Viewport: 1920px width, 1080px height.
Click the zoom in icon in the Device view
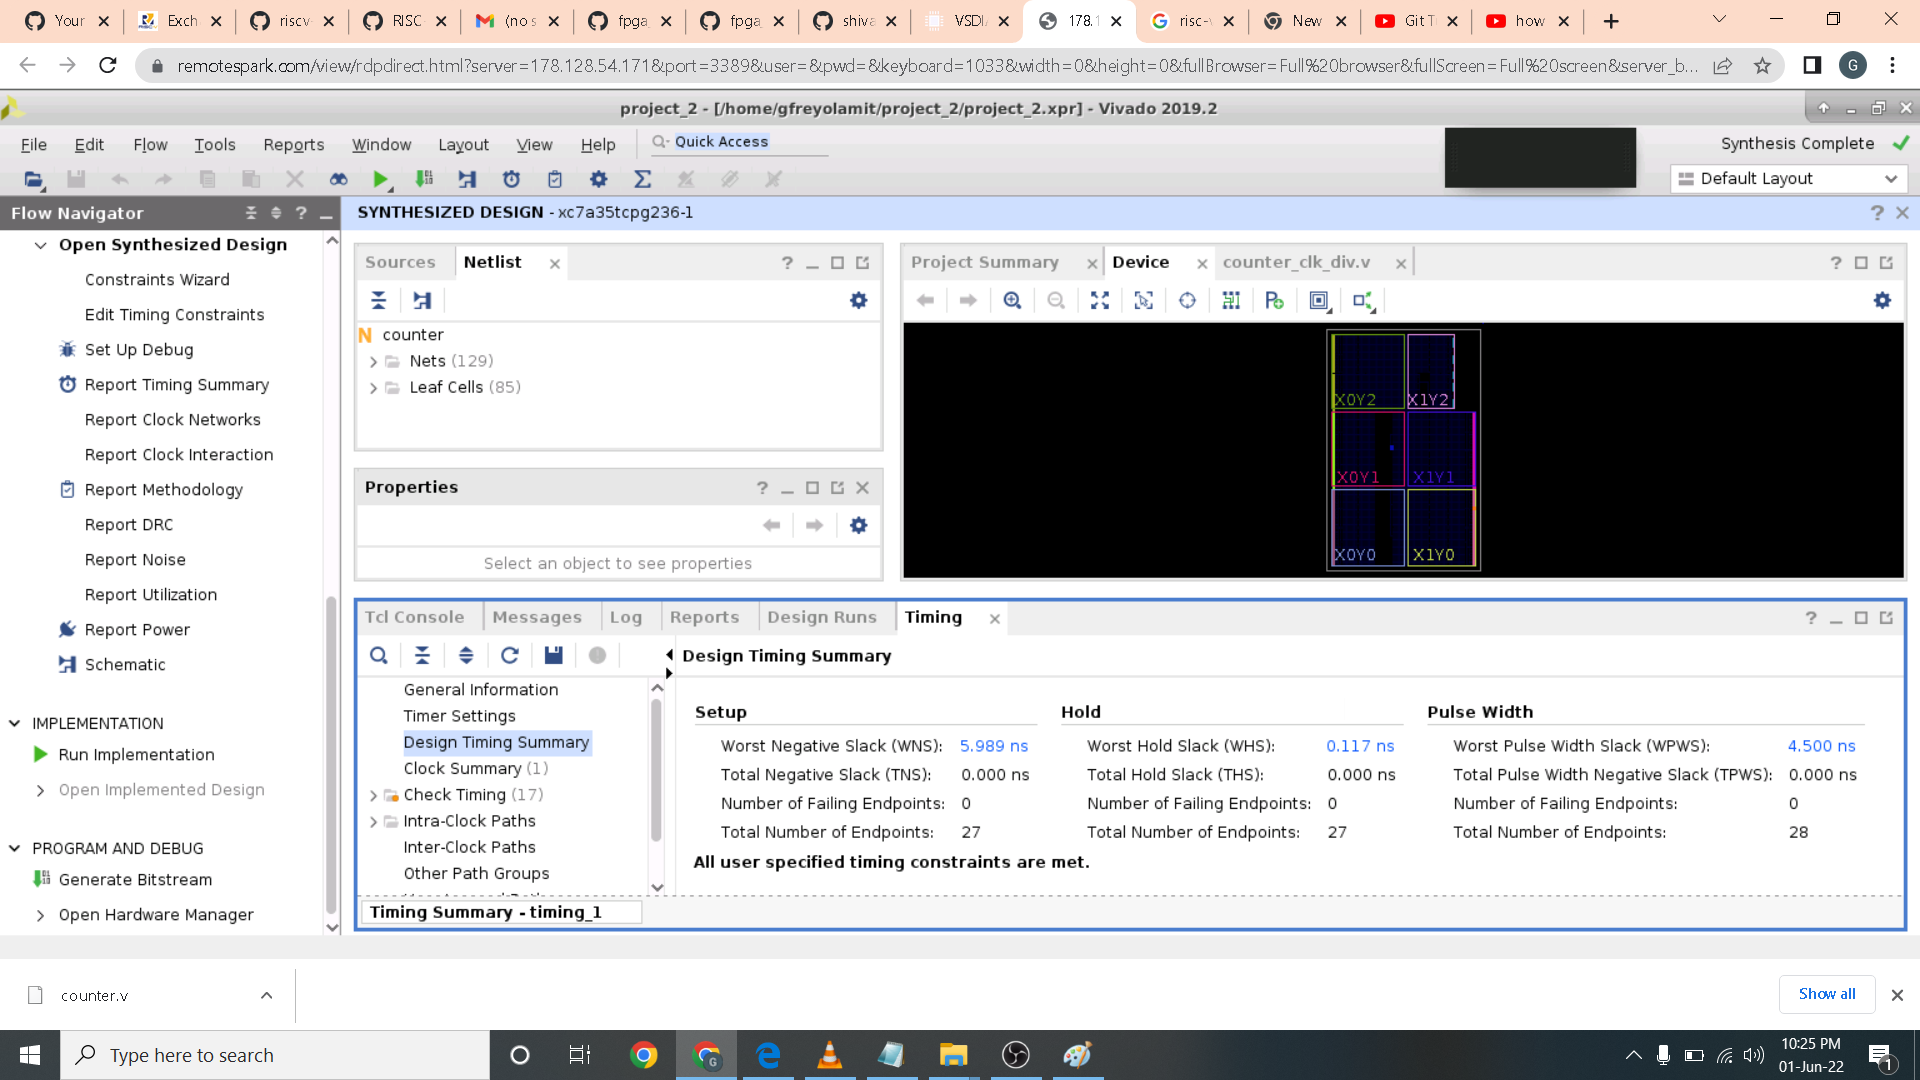point(1012,301)
